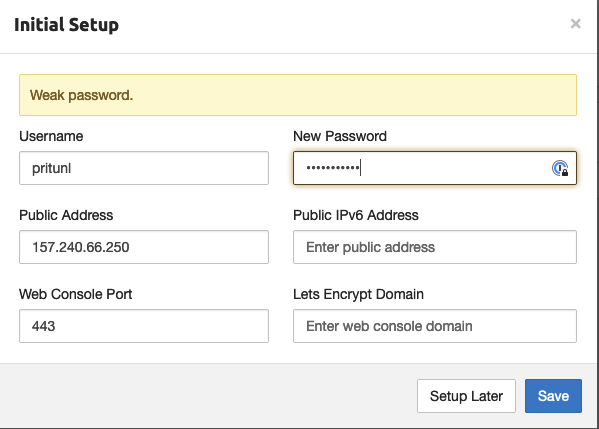Click the empty gray footer bar of dialog
This screenshot has height=429, width=599.
[x=206, y=396]
